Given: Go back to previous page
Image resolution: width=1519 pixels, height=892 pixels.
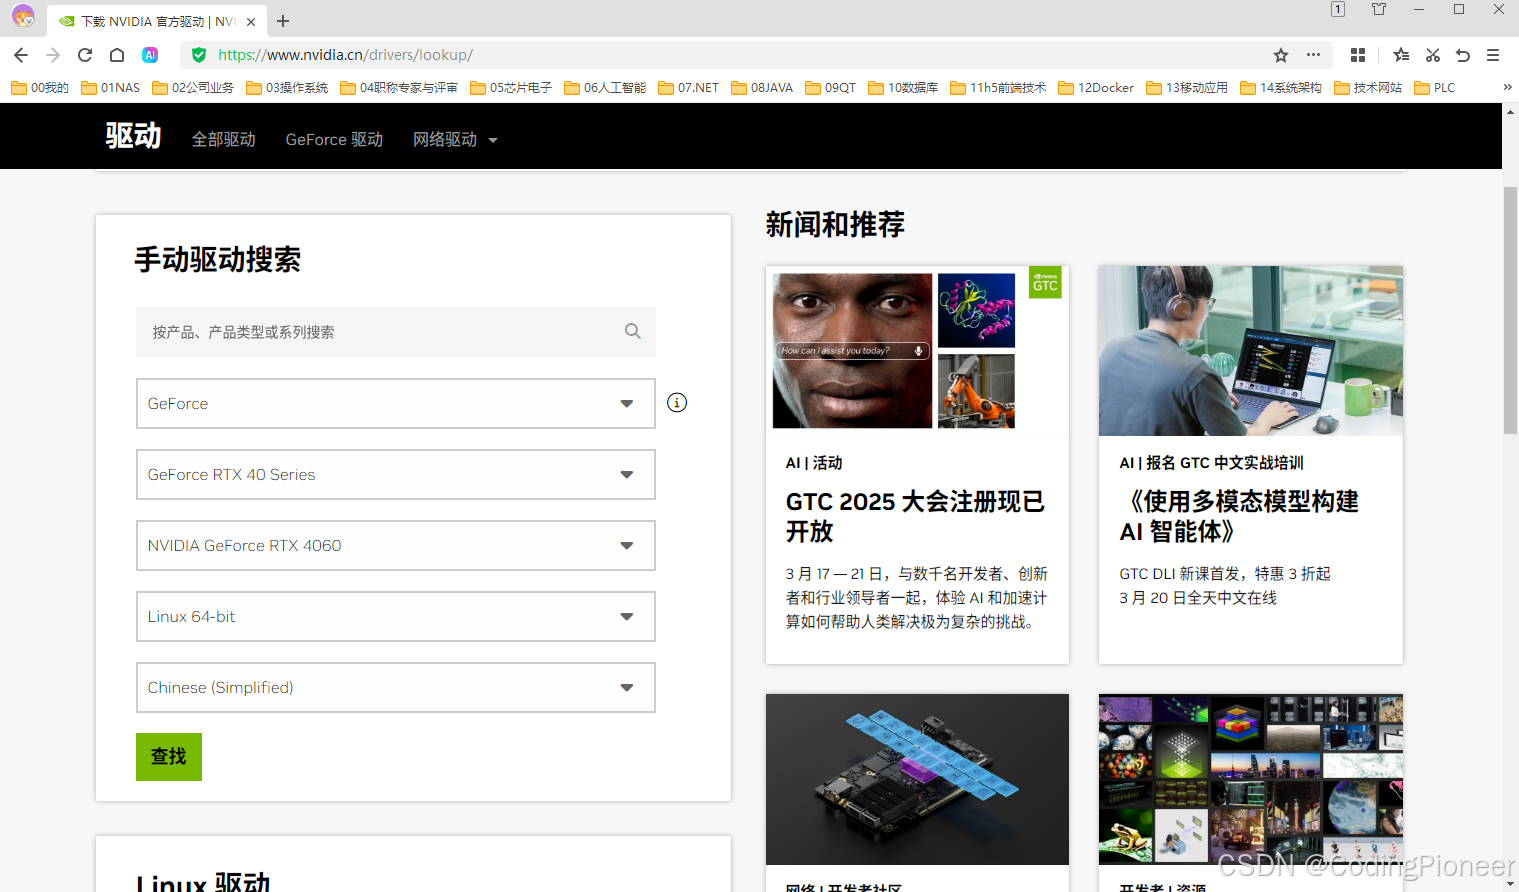Looking at the screenshot, I should pos(21,55).
